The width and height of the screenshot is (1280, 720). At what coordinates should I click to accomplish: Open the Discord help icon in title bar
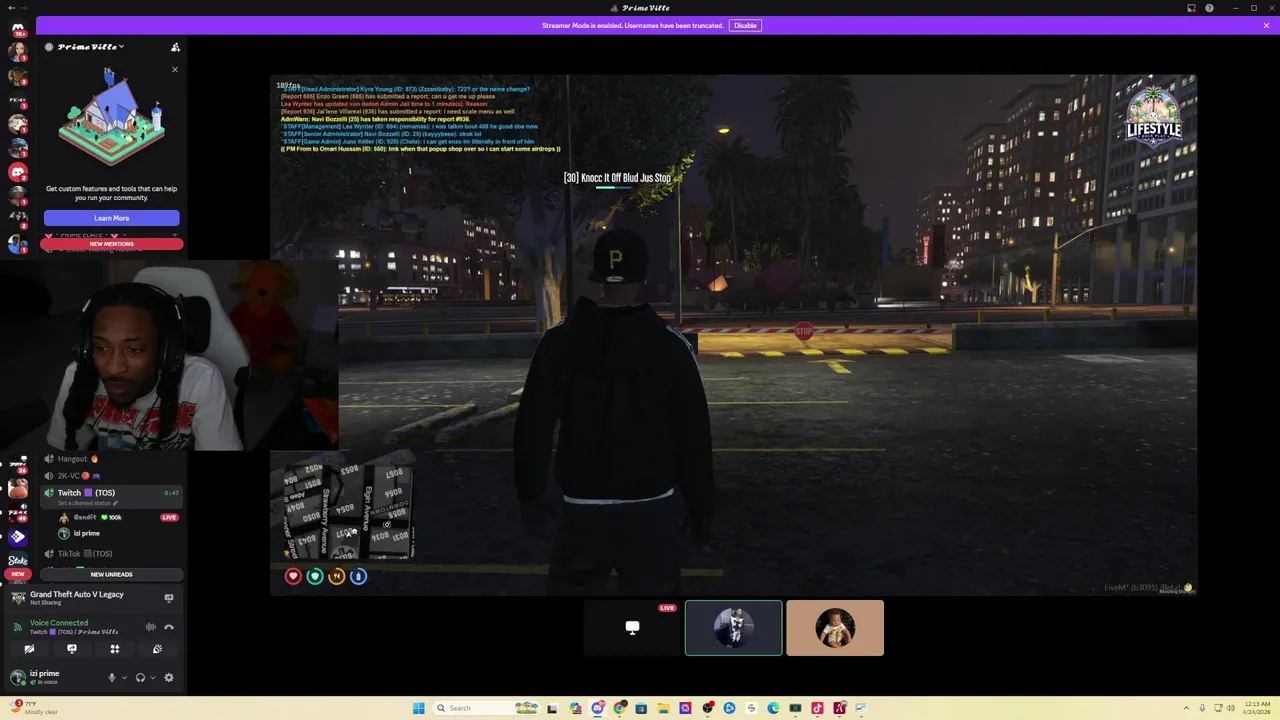(x=1210, y=8)
